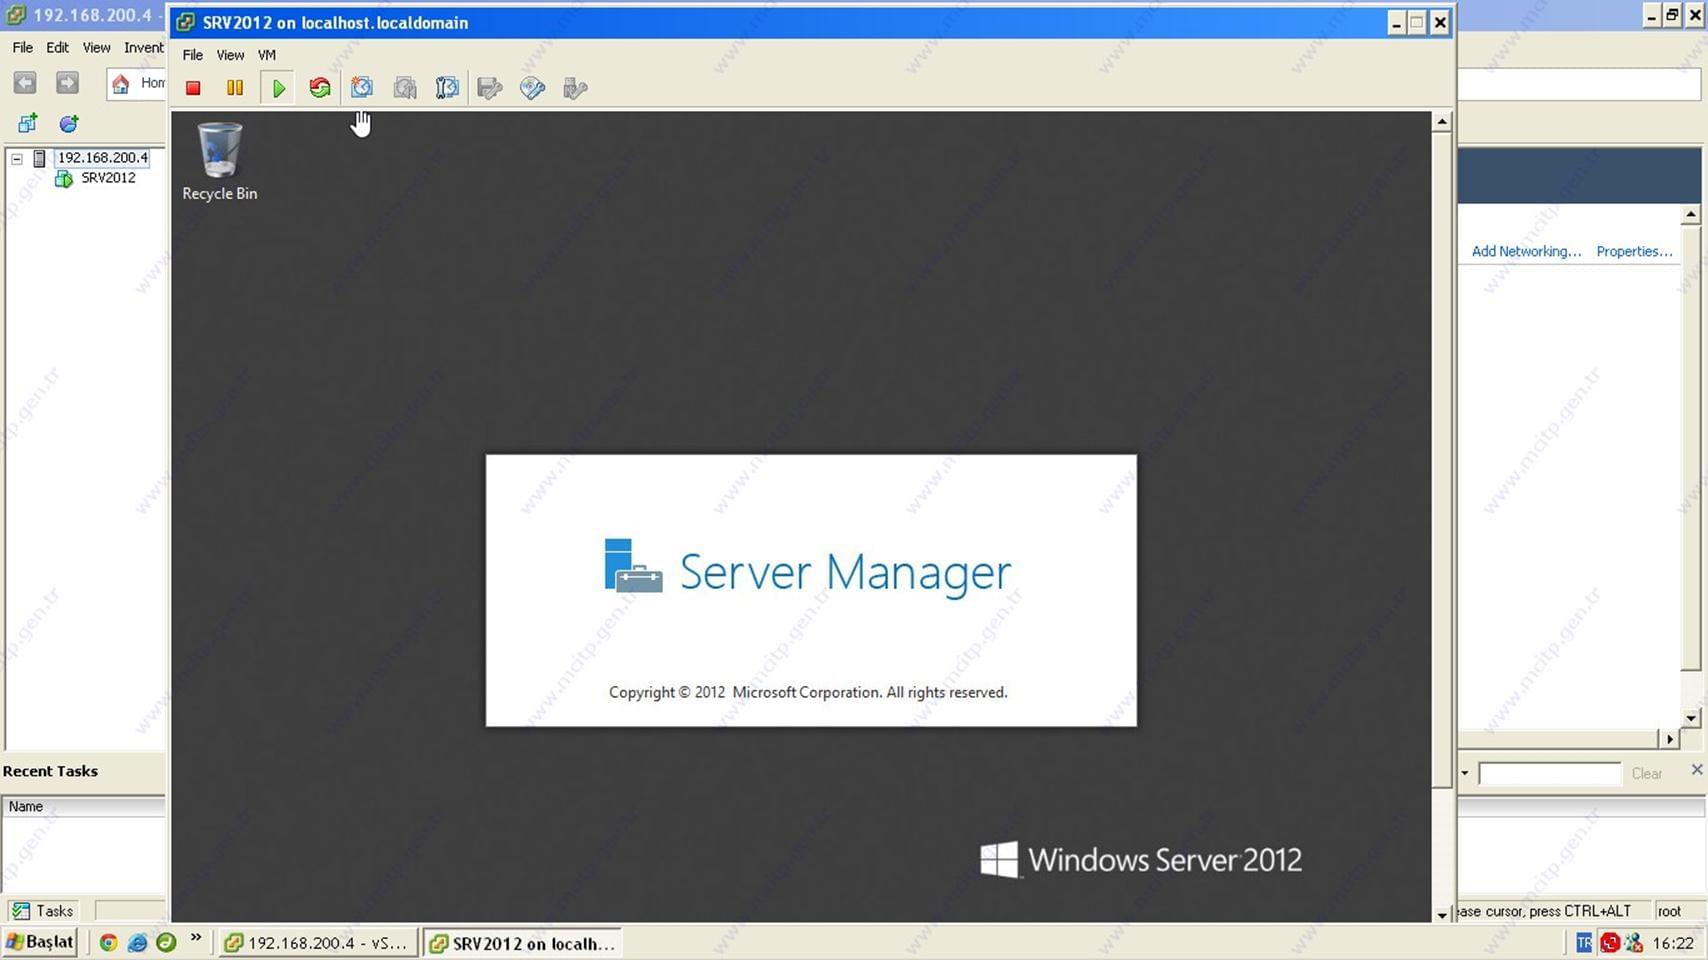Screen dimensions: 1708x960
Task: Select the 192.168.200.4 host in the inventory tree
Action: pyautogui.click(x=102, y=158)
